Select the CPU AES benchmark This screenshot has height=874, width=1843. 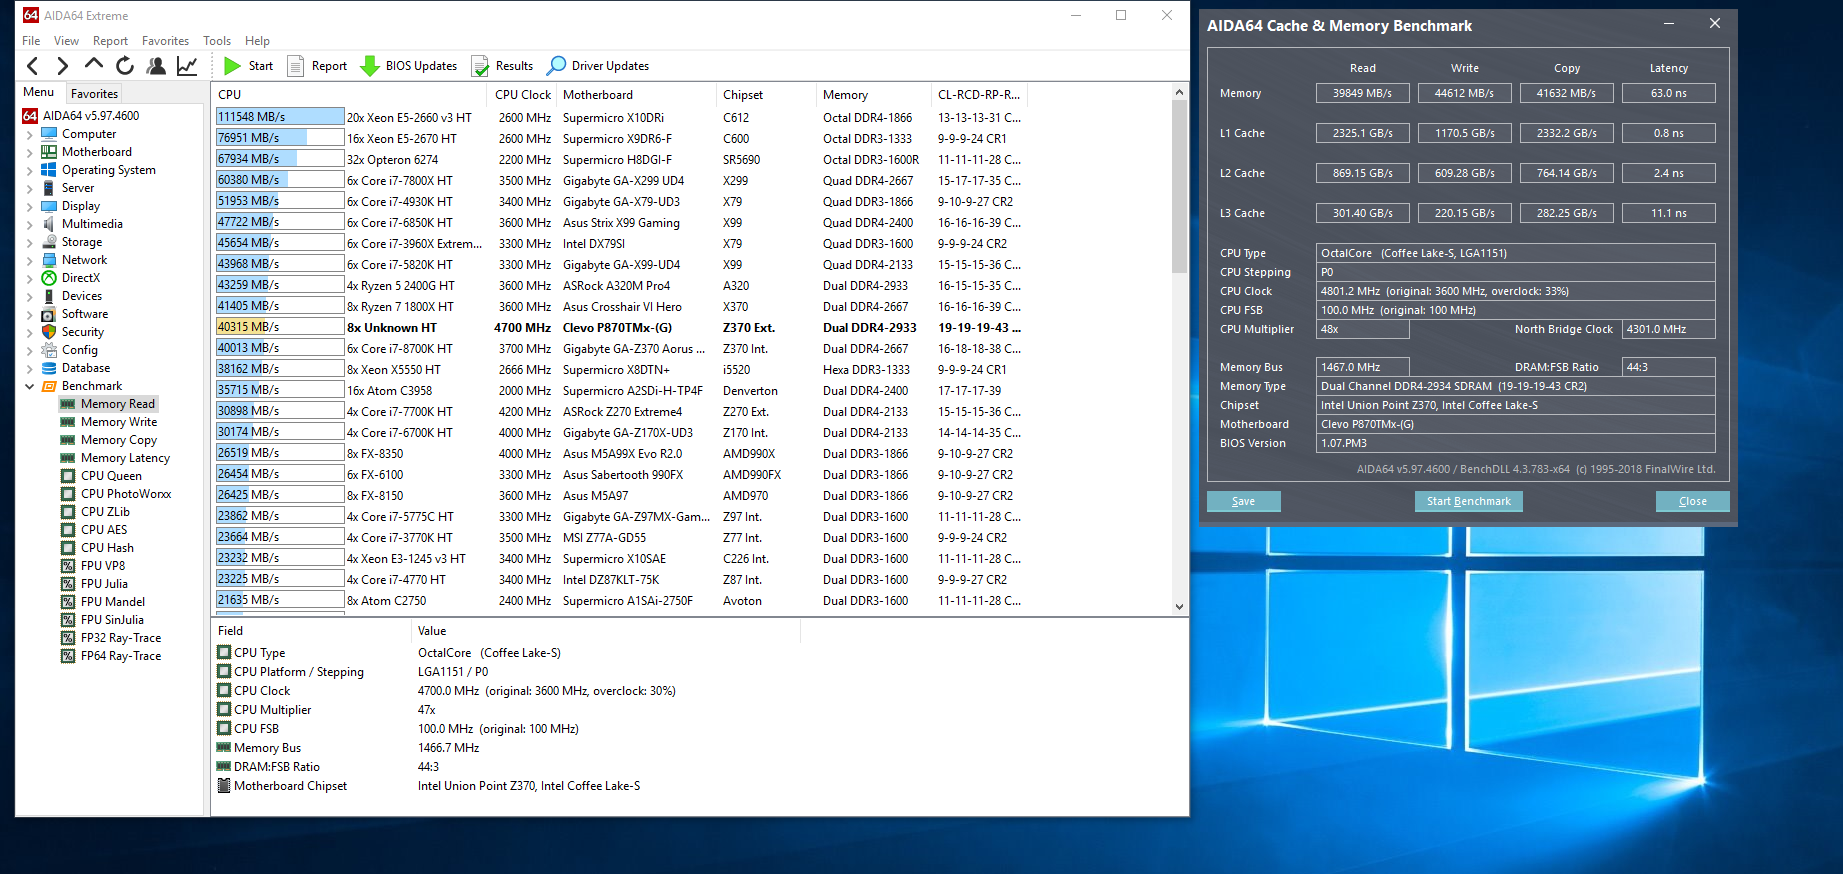[x=104, y=530]
